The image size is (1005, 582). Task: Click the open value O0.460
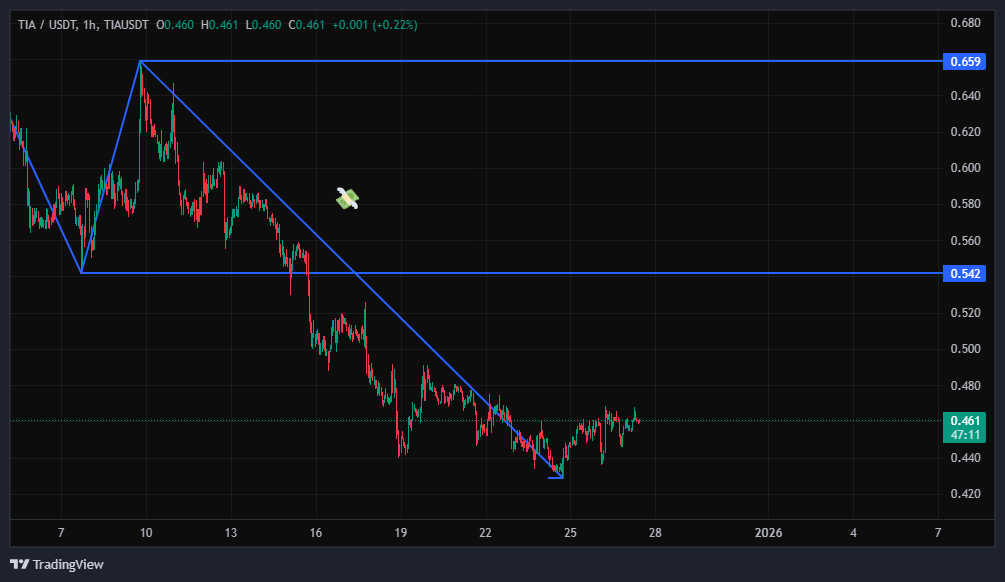(175, 25)
